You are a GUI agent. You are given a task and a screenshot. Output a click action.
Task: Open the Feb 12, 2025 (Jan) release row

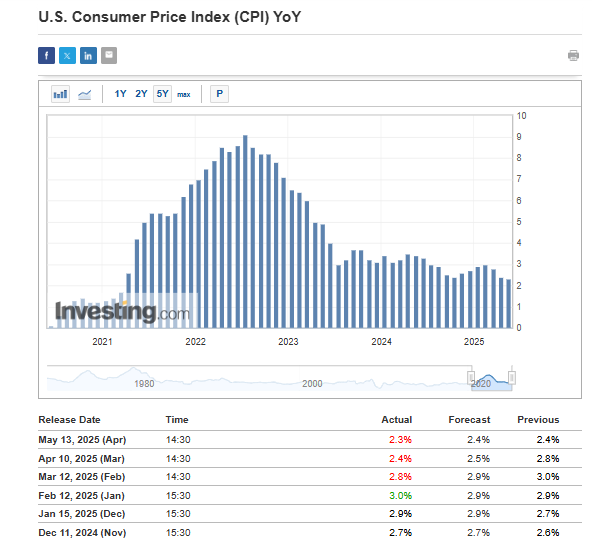310,495
